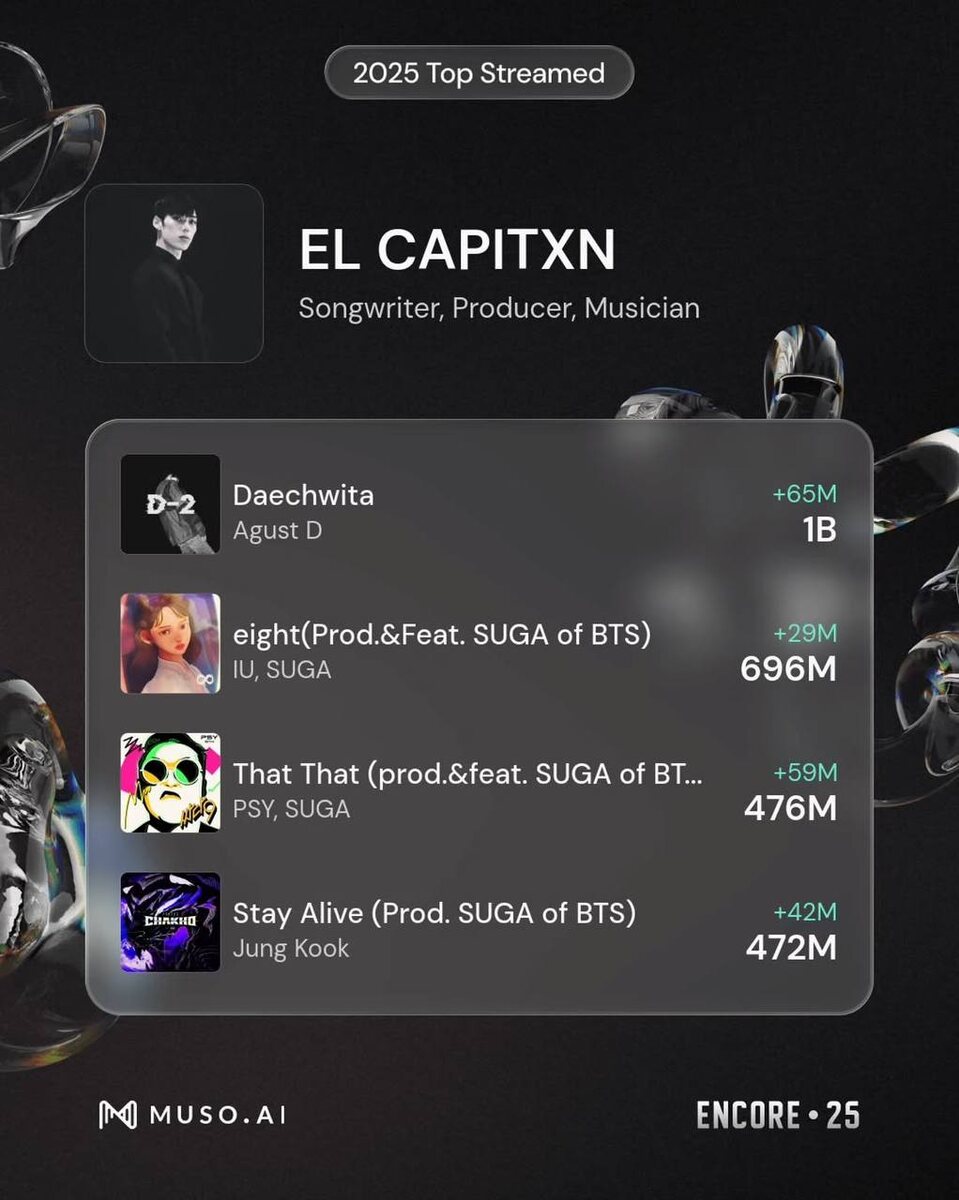Select the D-2 album cover thumbnail
Viewport: 959px width, 1200px height.
tap(170, 504)
